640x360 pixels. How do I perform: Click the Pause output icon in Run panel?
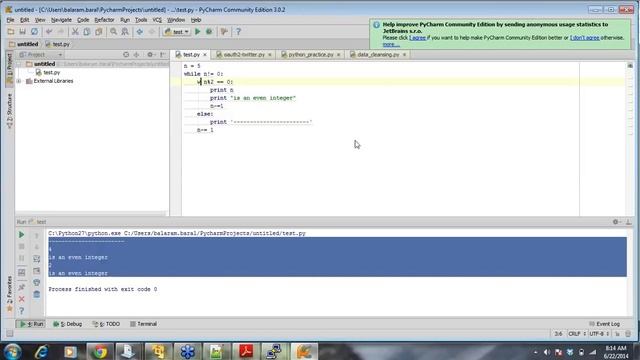pos(21,258)
